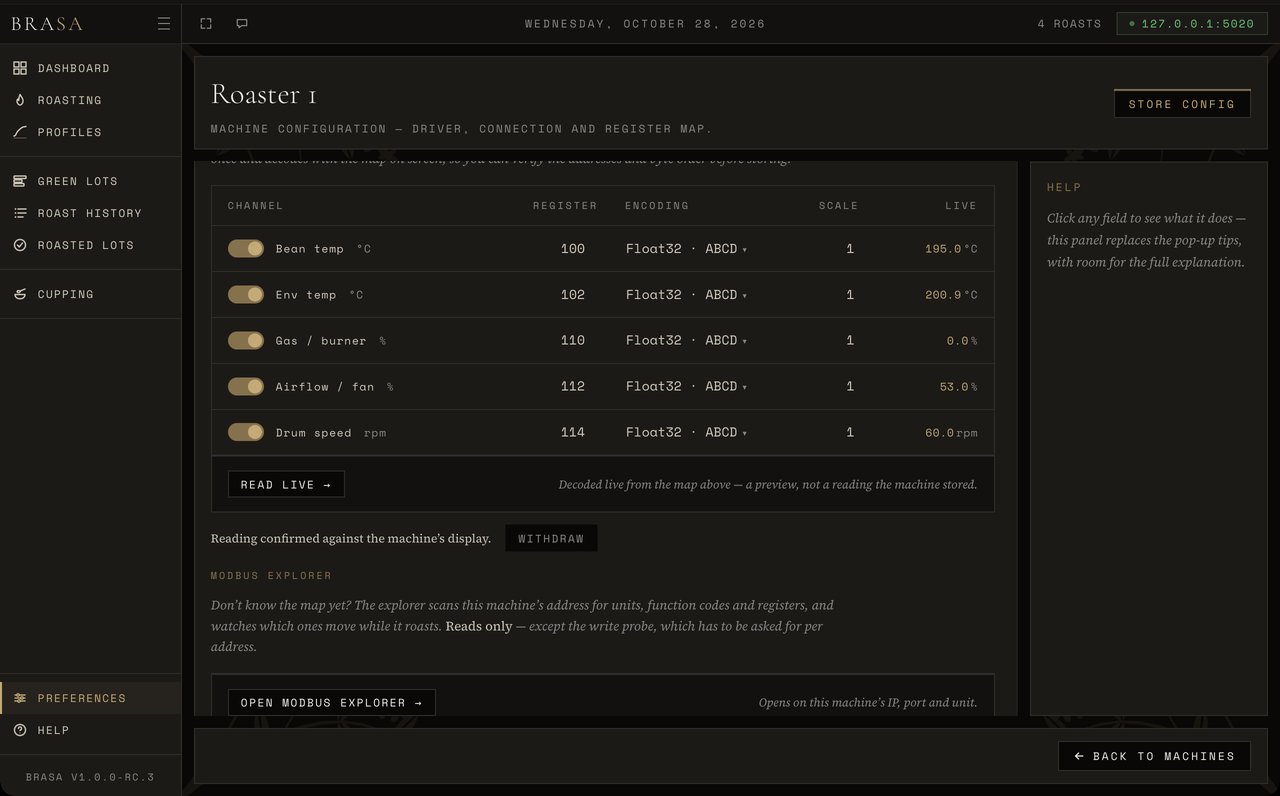Click the Gas / burner scale value
The width and height of the screenshot is (1280, 796).
pyautogui.click(x=850, y=341)
